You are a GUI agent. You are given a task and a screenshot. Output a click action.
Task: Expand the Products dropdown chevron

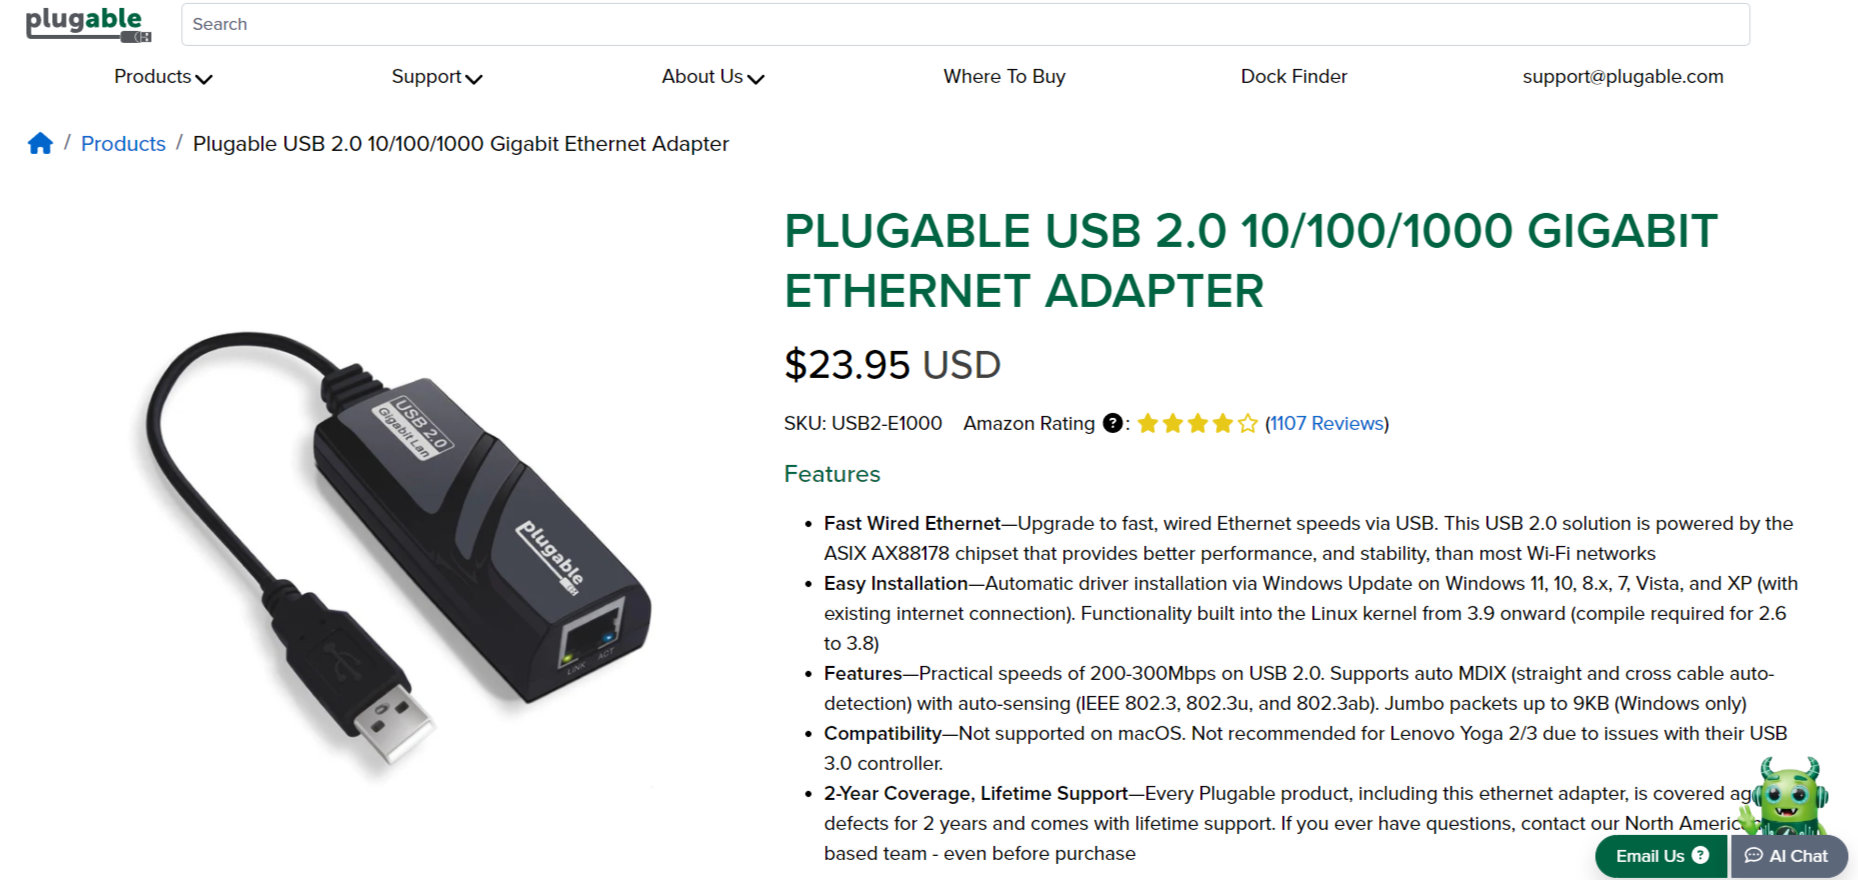point(204,78)
